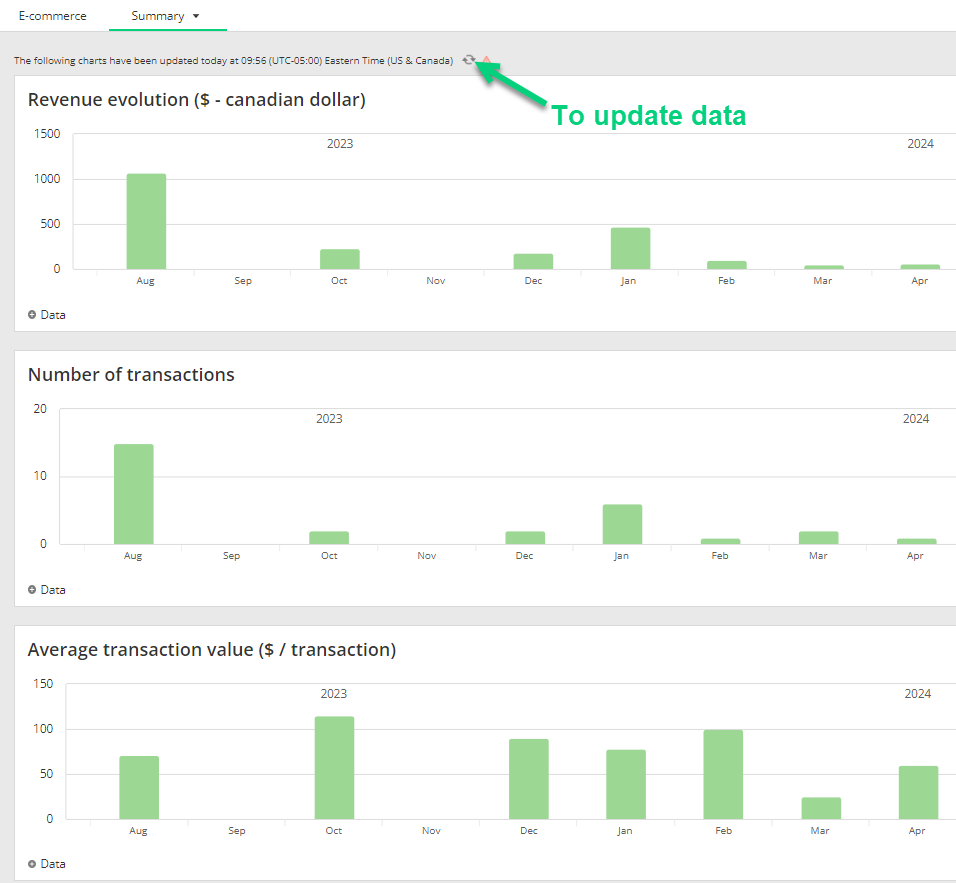The height and width of the screenshot is (883, 956).
Task: Click the pink warning triangle icon
Action: point(487,60)
